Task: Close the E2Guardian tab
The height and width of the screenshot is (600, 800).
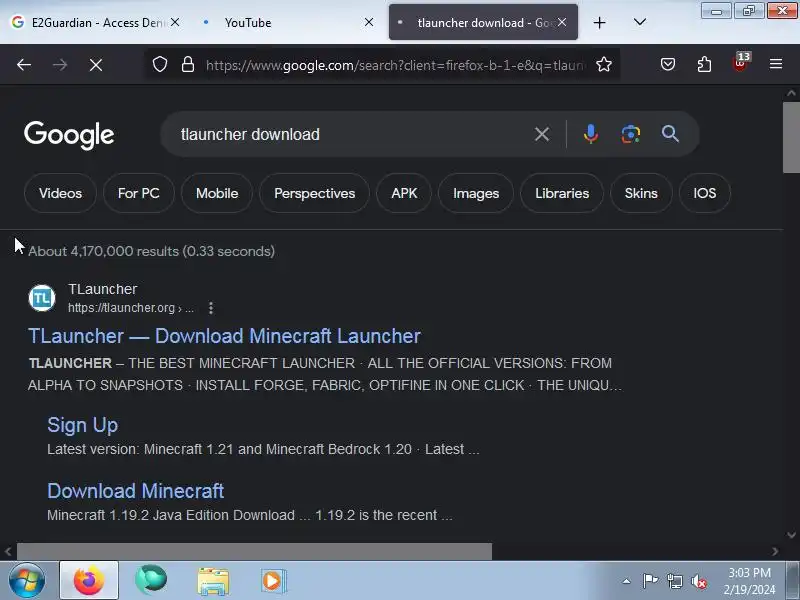Action: [174, 22]
